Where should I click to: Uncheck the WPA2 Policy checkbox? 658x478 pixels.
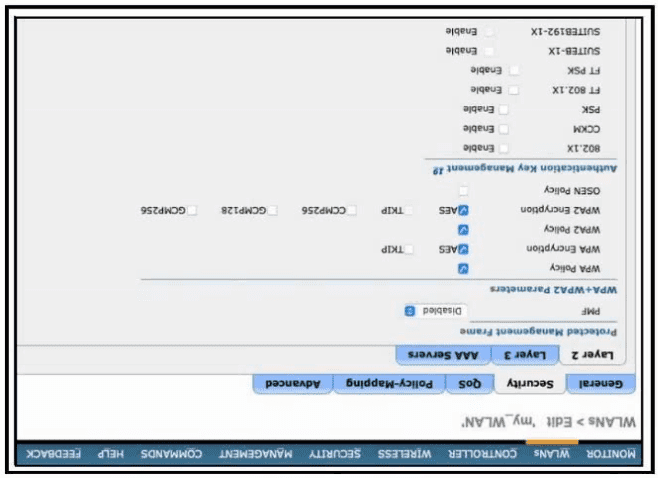[463, 229]
